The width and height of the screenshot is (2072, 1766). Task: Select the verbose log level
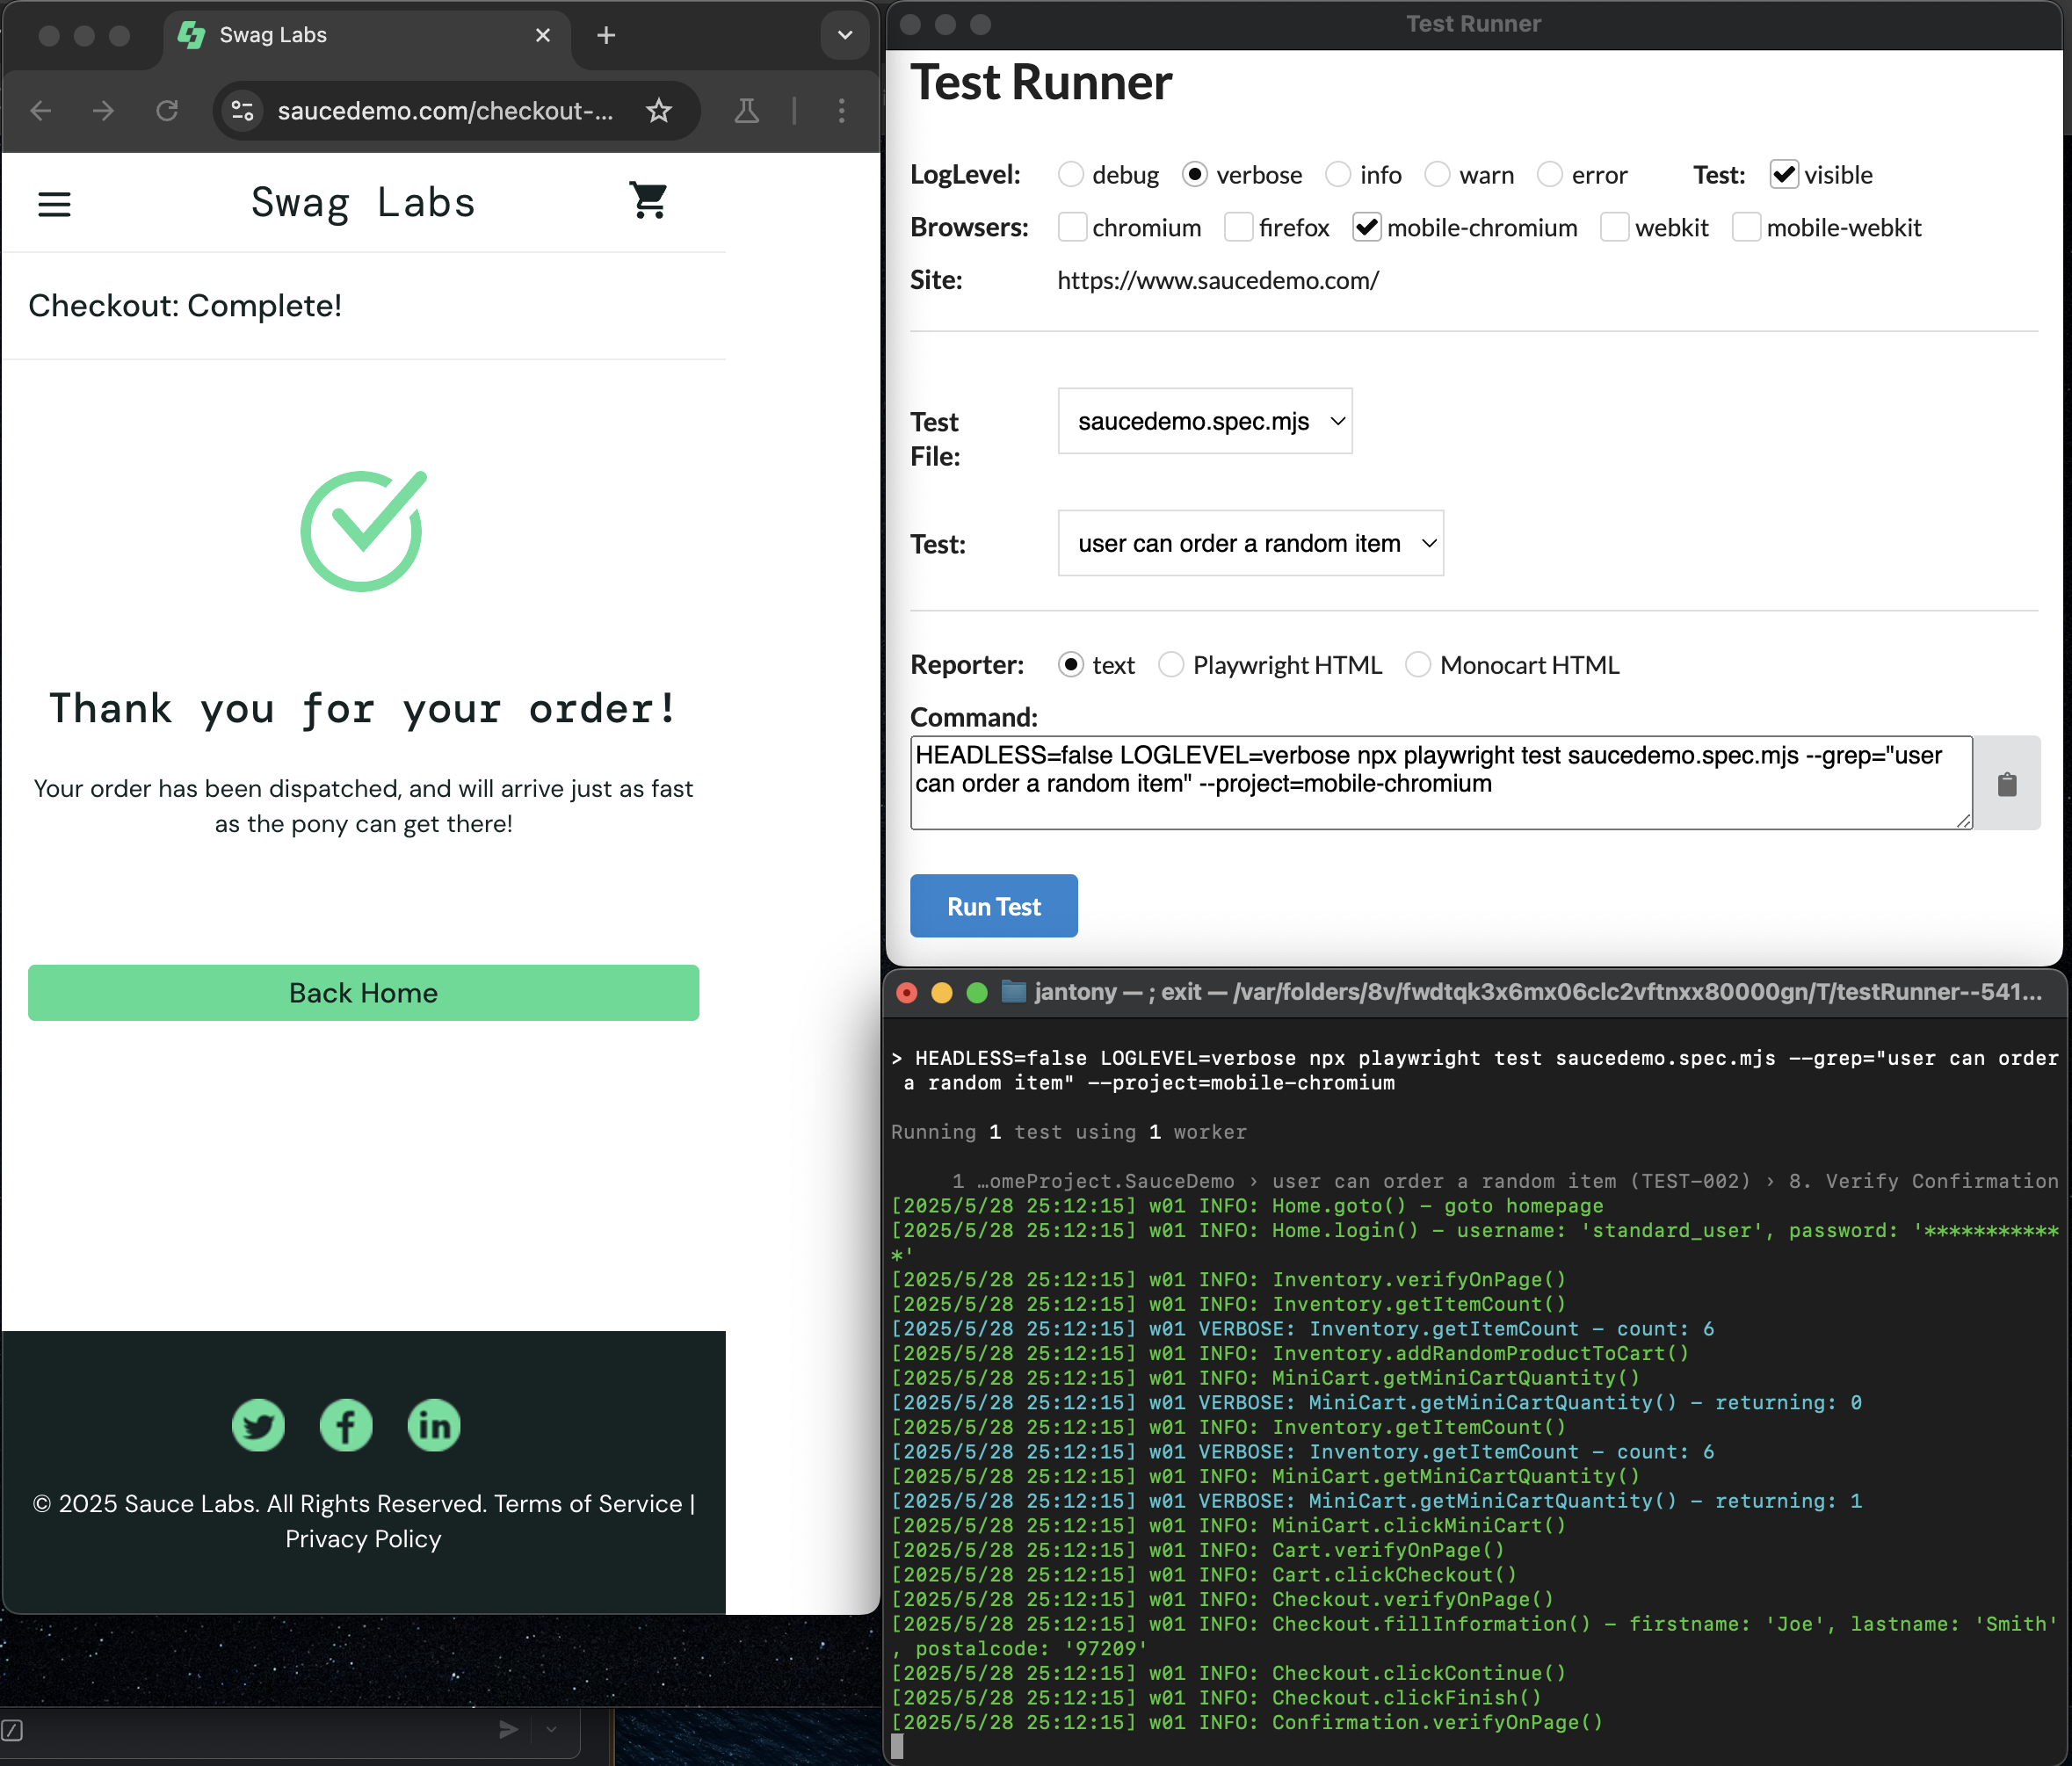coord(1195,174)
